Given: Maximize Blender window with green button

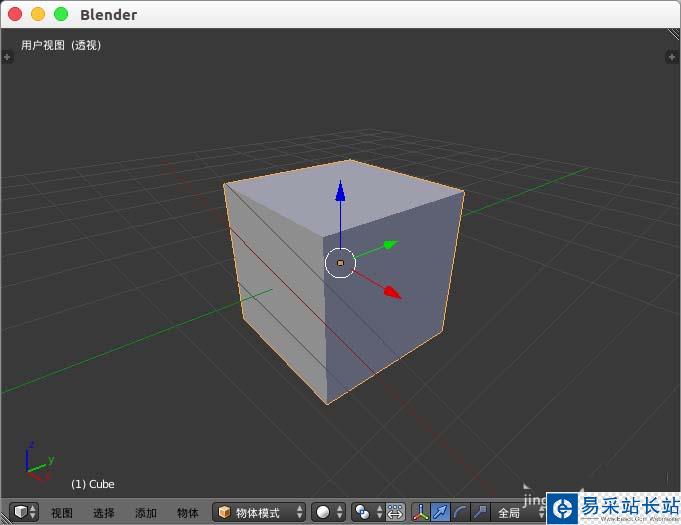Looking at the screenshot, I should [61, 14].
